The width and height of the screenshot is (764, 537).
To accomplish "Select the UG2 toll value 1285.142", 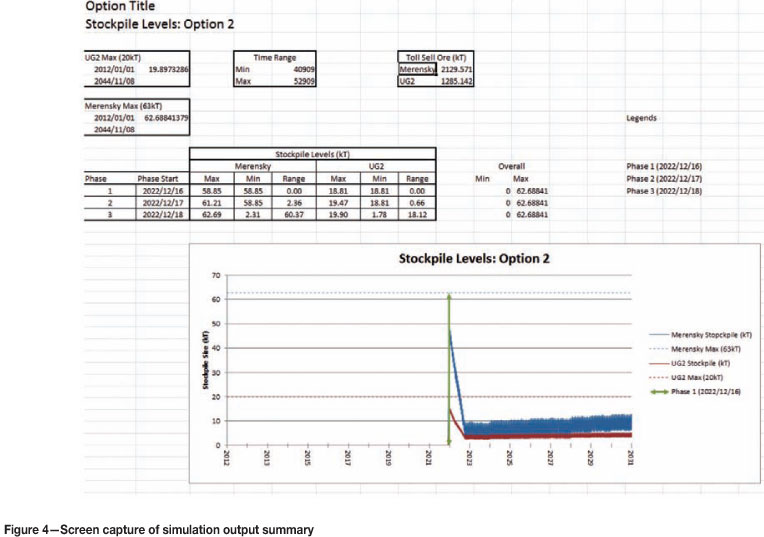I will coord(456,82).
